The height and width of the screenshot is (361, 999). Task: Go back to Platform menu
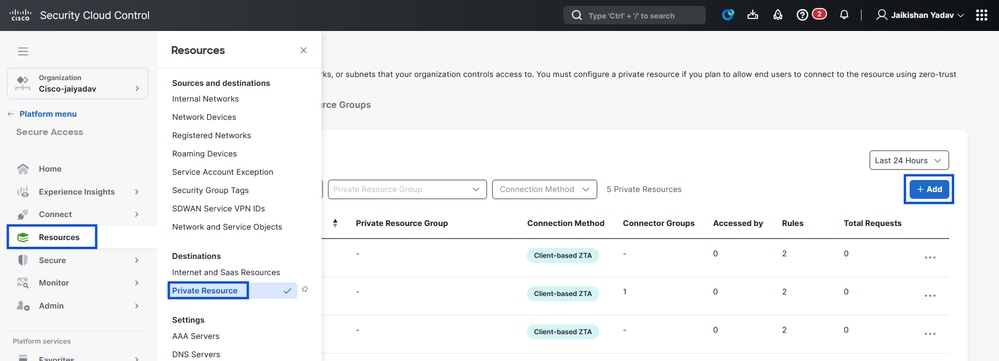coord(42,114)
